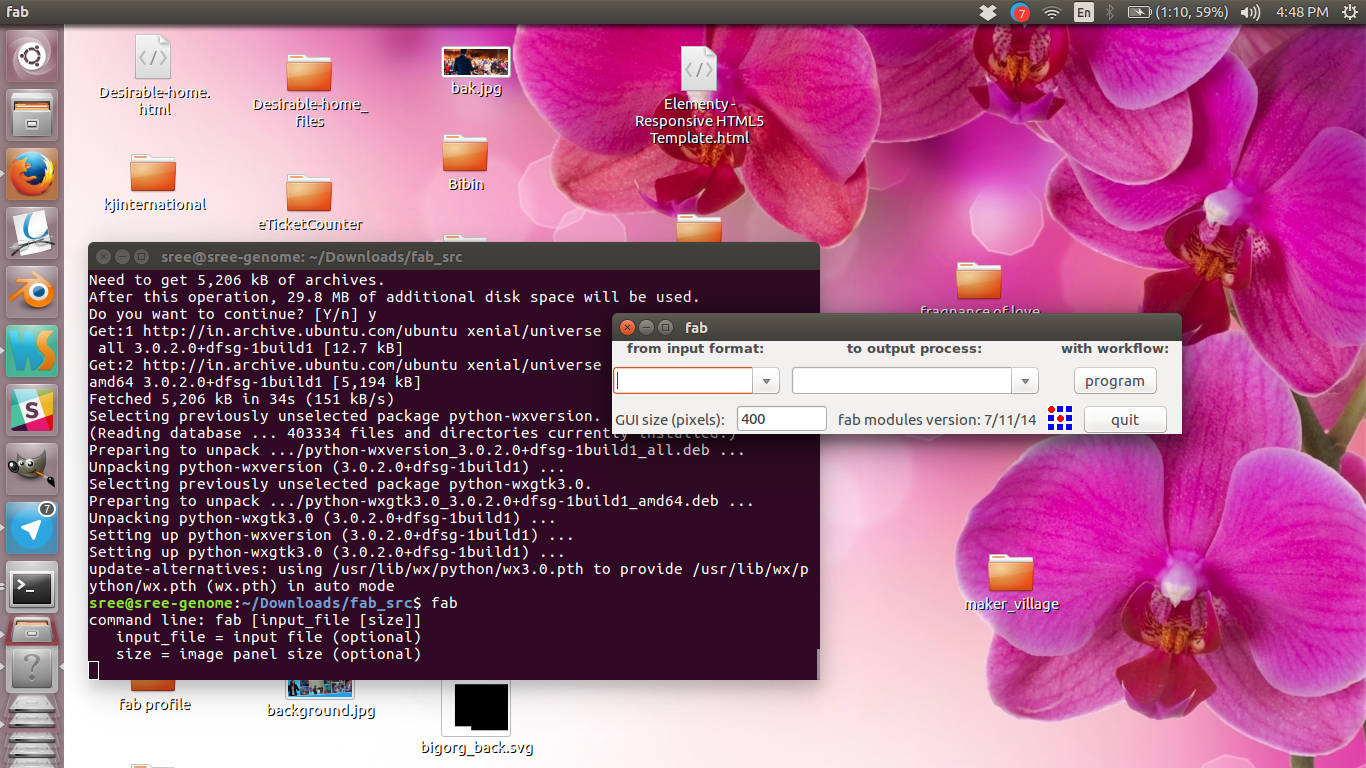
Task: Select Desirable-home_files folder on desktop
Action: pos(309,90)
